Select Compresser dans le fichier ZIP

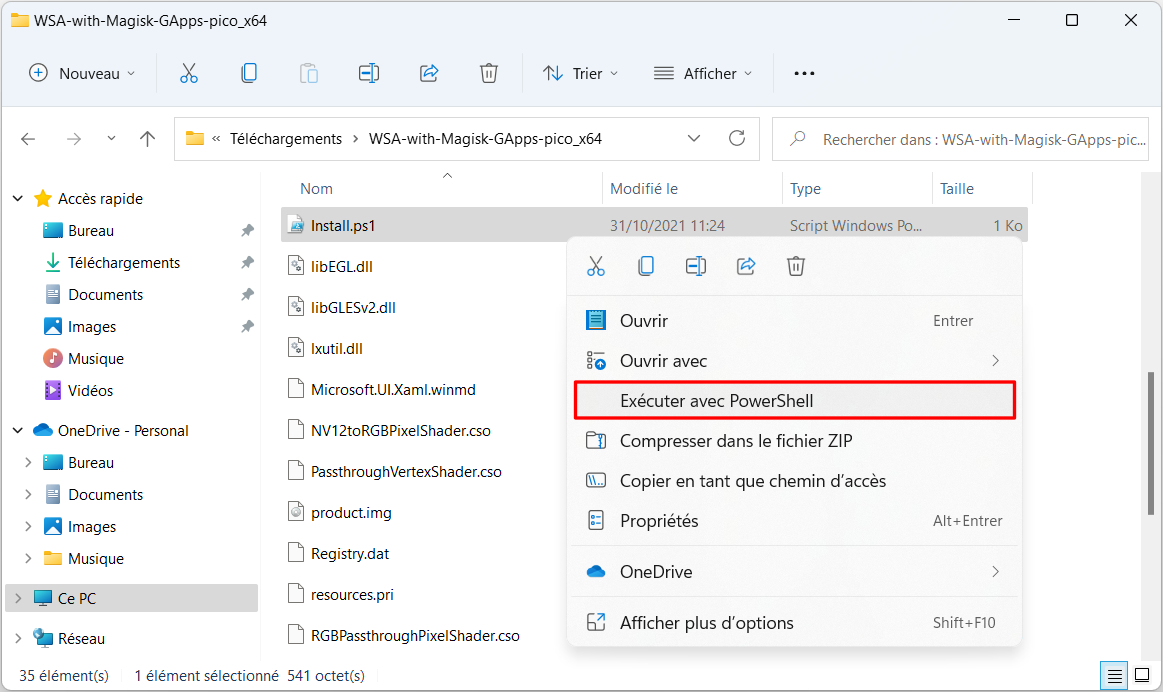point(794,441)
